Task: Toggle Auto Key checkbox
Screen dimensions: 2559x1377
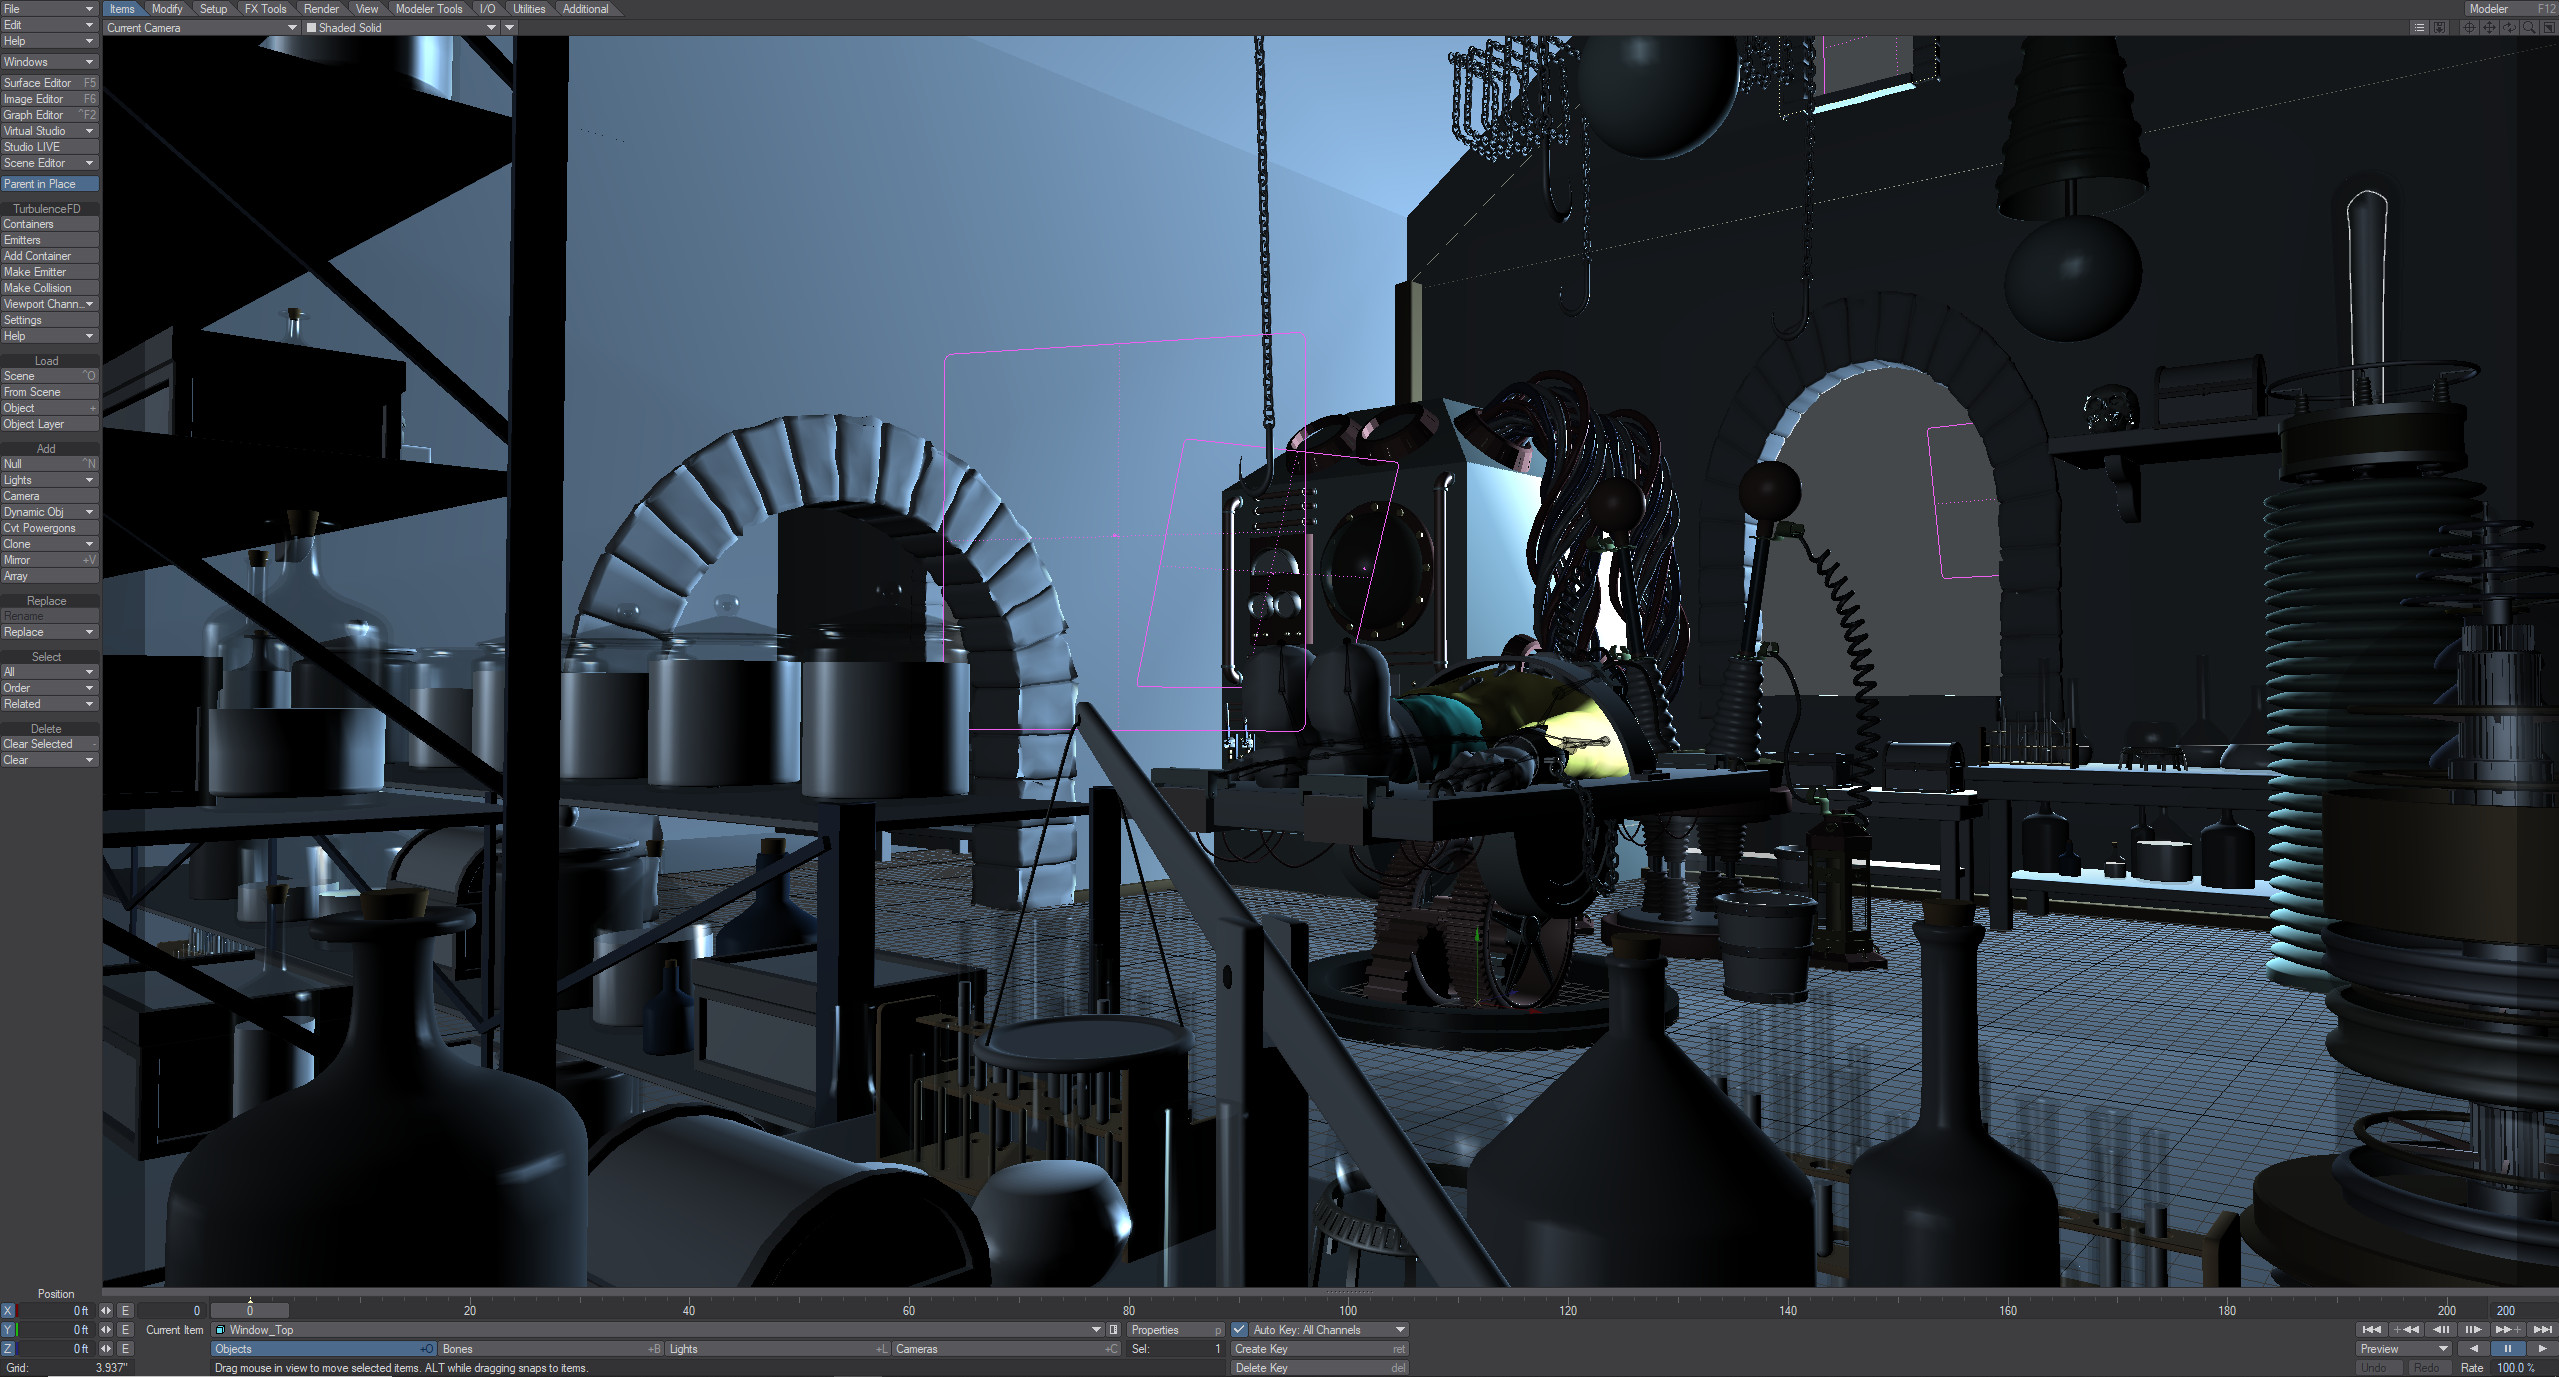Action: [1239, 1329]
